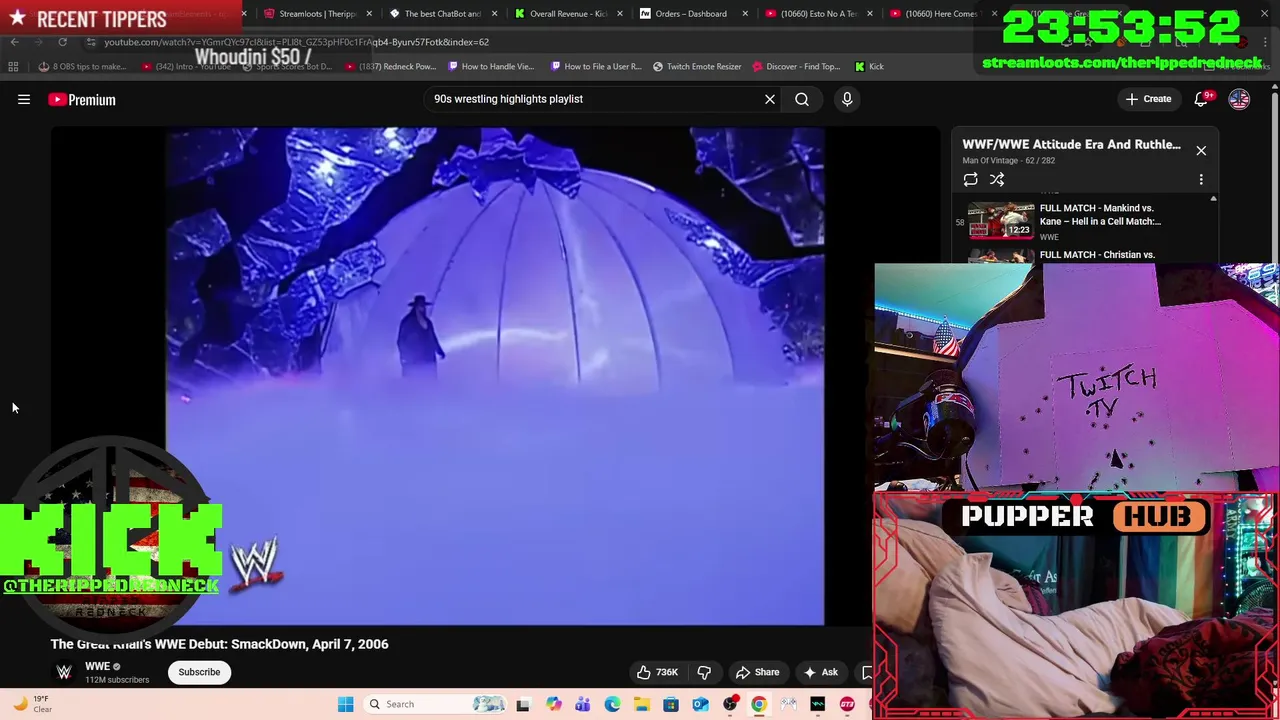This screenshot has width=1280, height=720.
Task: Click the Create button
Action: [1148, 99]
